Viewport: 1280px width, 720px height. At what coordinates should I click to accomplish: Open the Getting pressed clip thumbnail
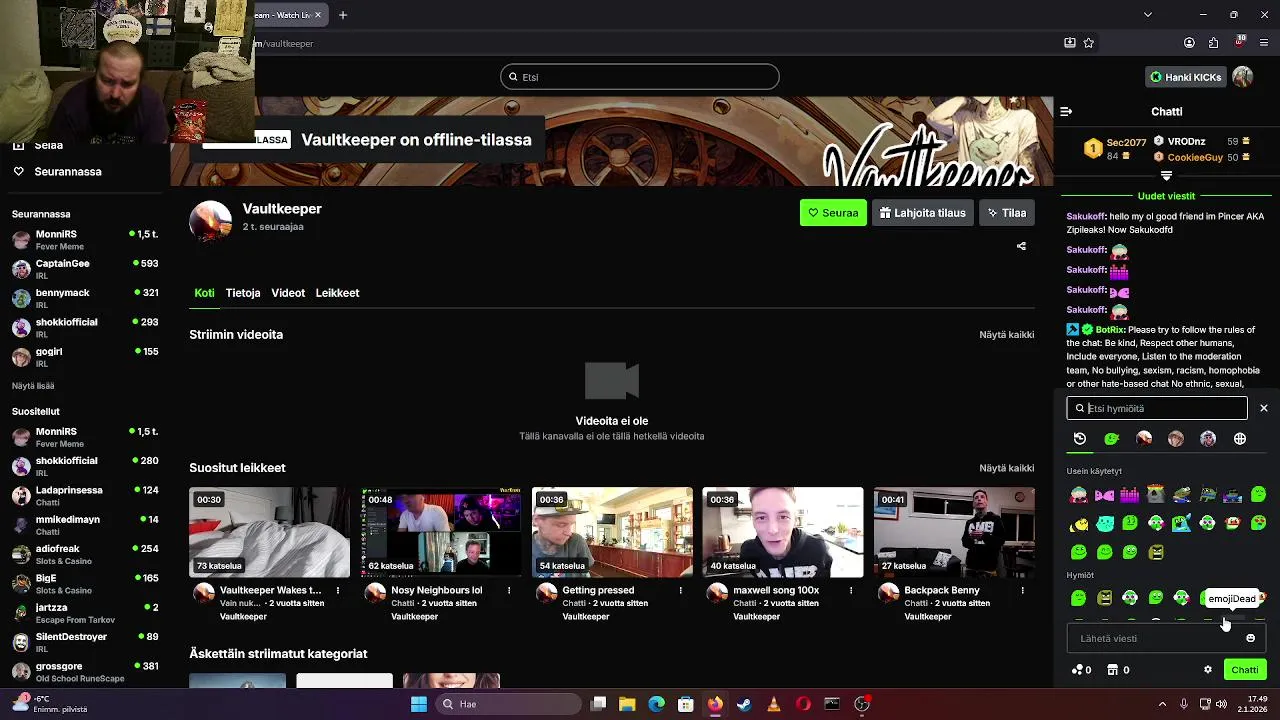pos(612,532)
